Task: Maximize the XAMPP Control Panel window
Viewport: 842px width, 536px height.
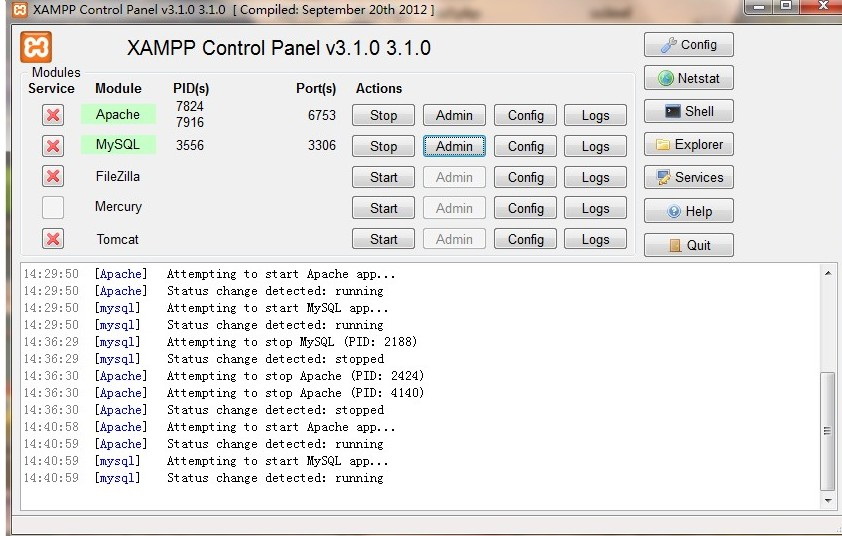Action: click(786, 6)
